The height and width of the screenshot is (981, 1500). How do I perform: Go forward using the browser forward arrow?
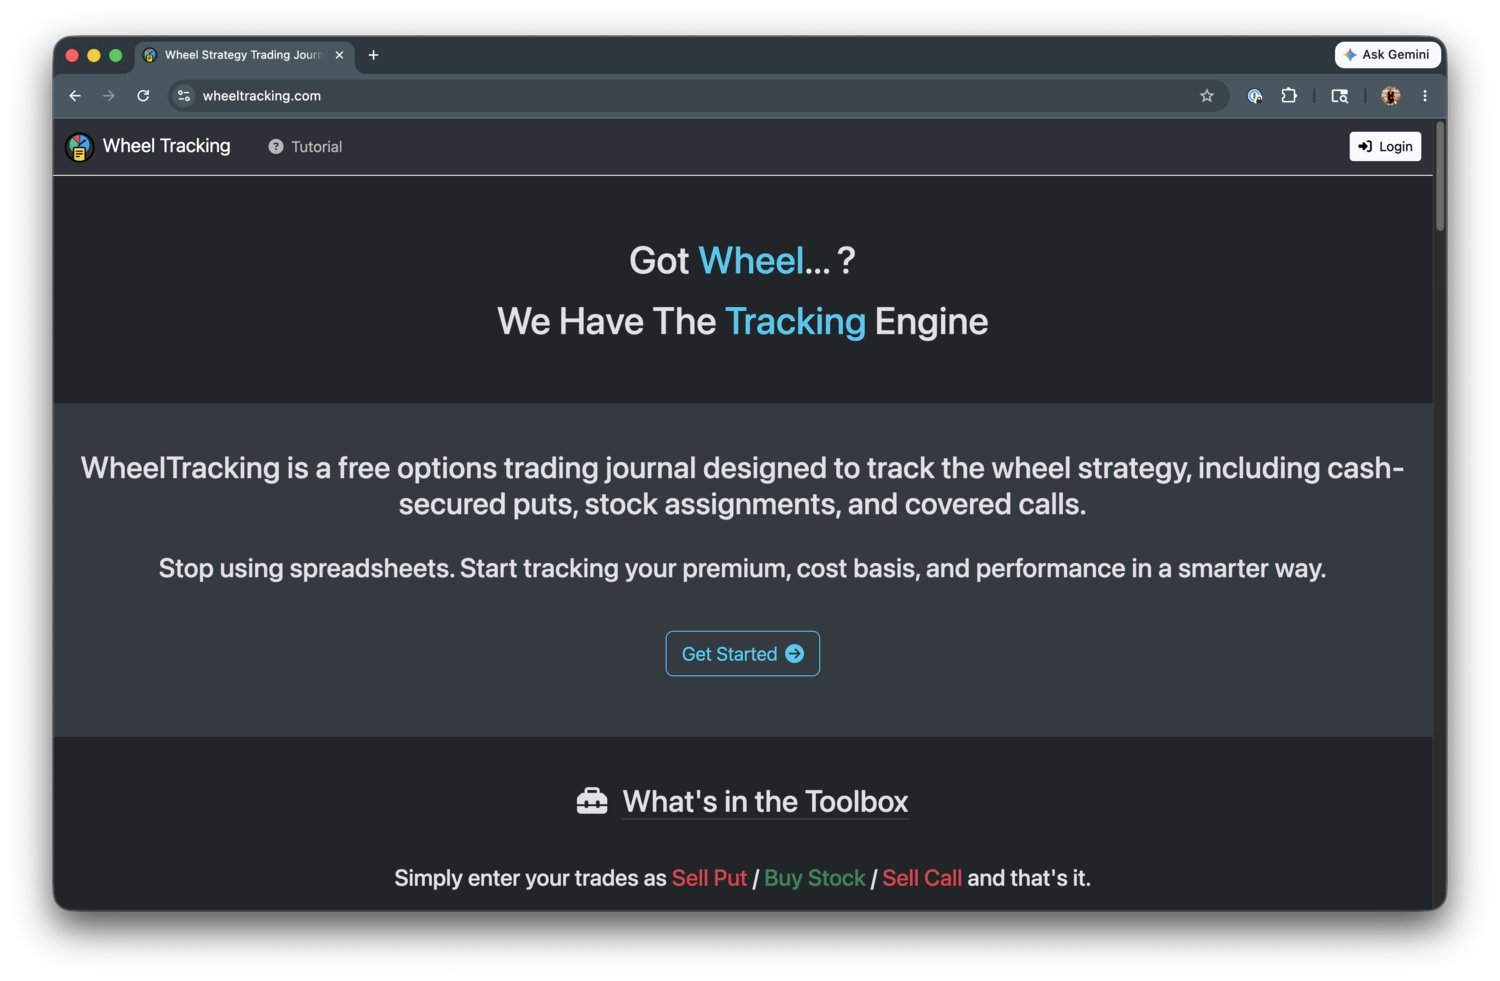click(109, 96)
